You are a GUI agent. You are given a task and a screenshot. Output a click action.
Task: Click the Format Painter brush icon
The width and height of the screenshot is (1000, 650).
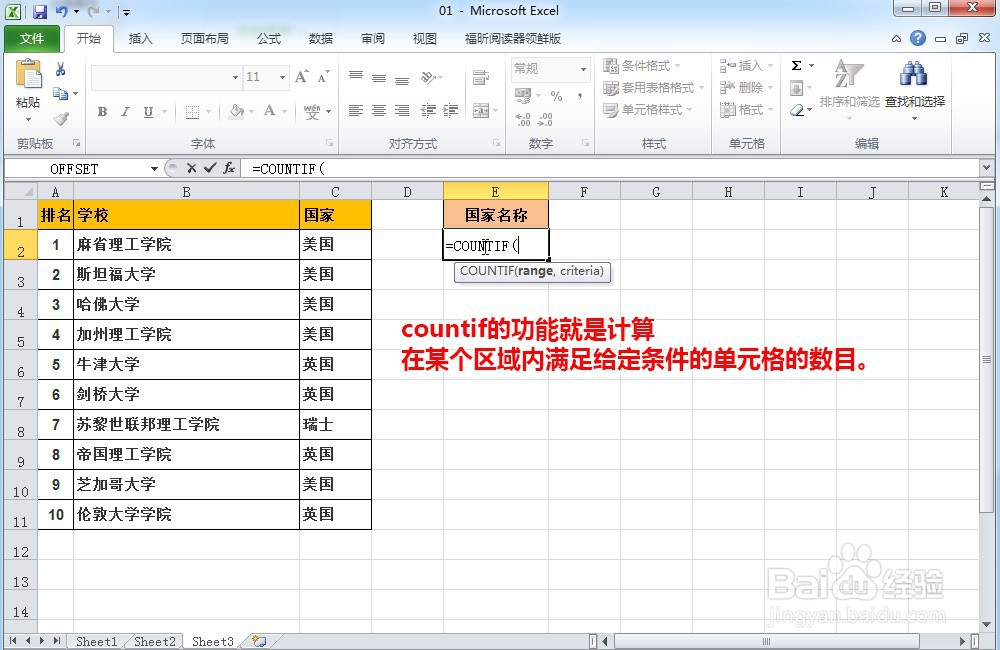tap(61, 119)
